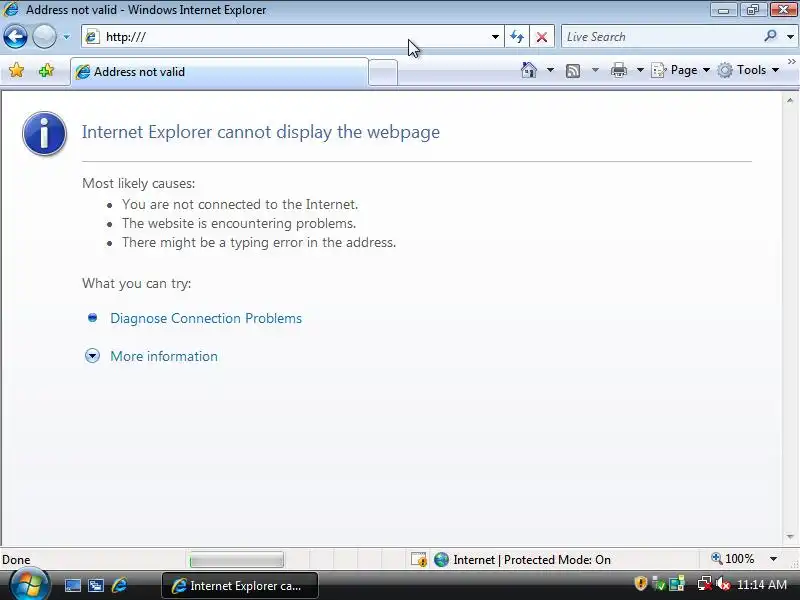Click the 11:14 AM clock

coord(762,585)
